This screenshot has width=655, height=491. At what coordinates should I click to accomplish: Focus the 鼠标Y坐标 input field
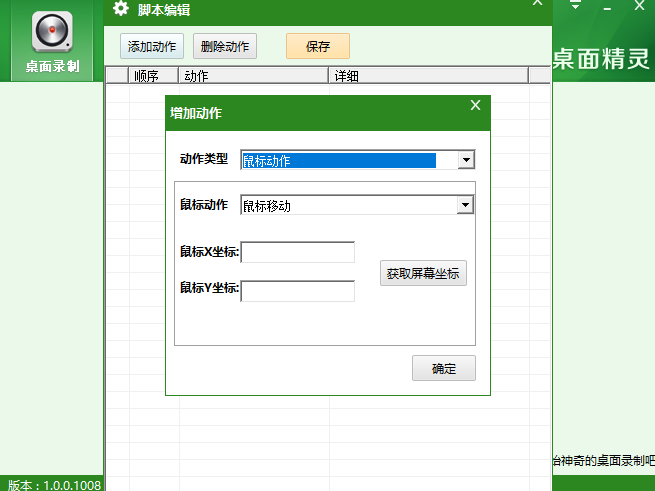pos(297,291)
